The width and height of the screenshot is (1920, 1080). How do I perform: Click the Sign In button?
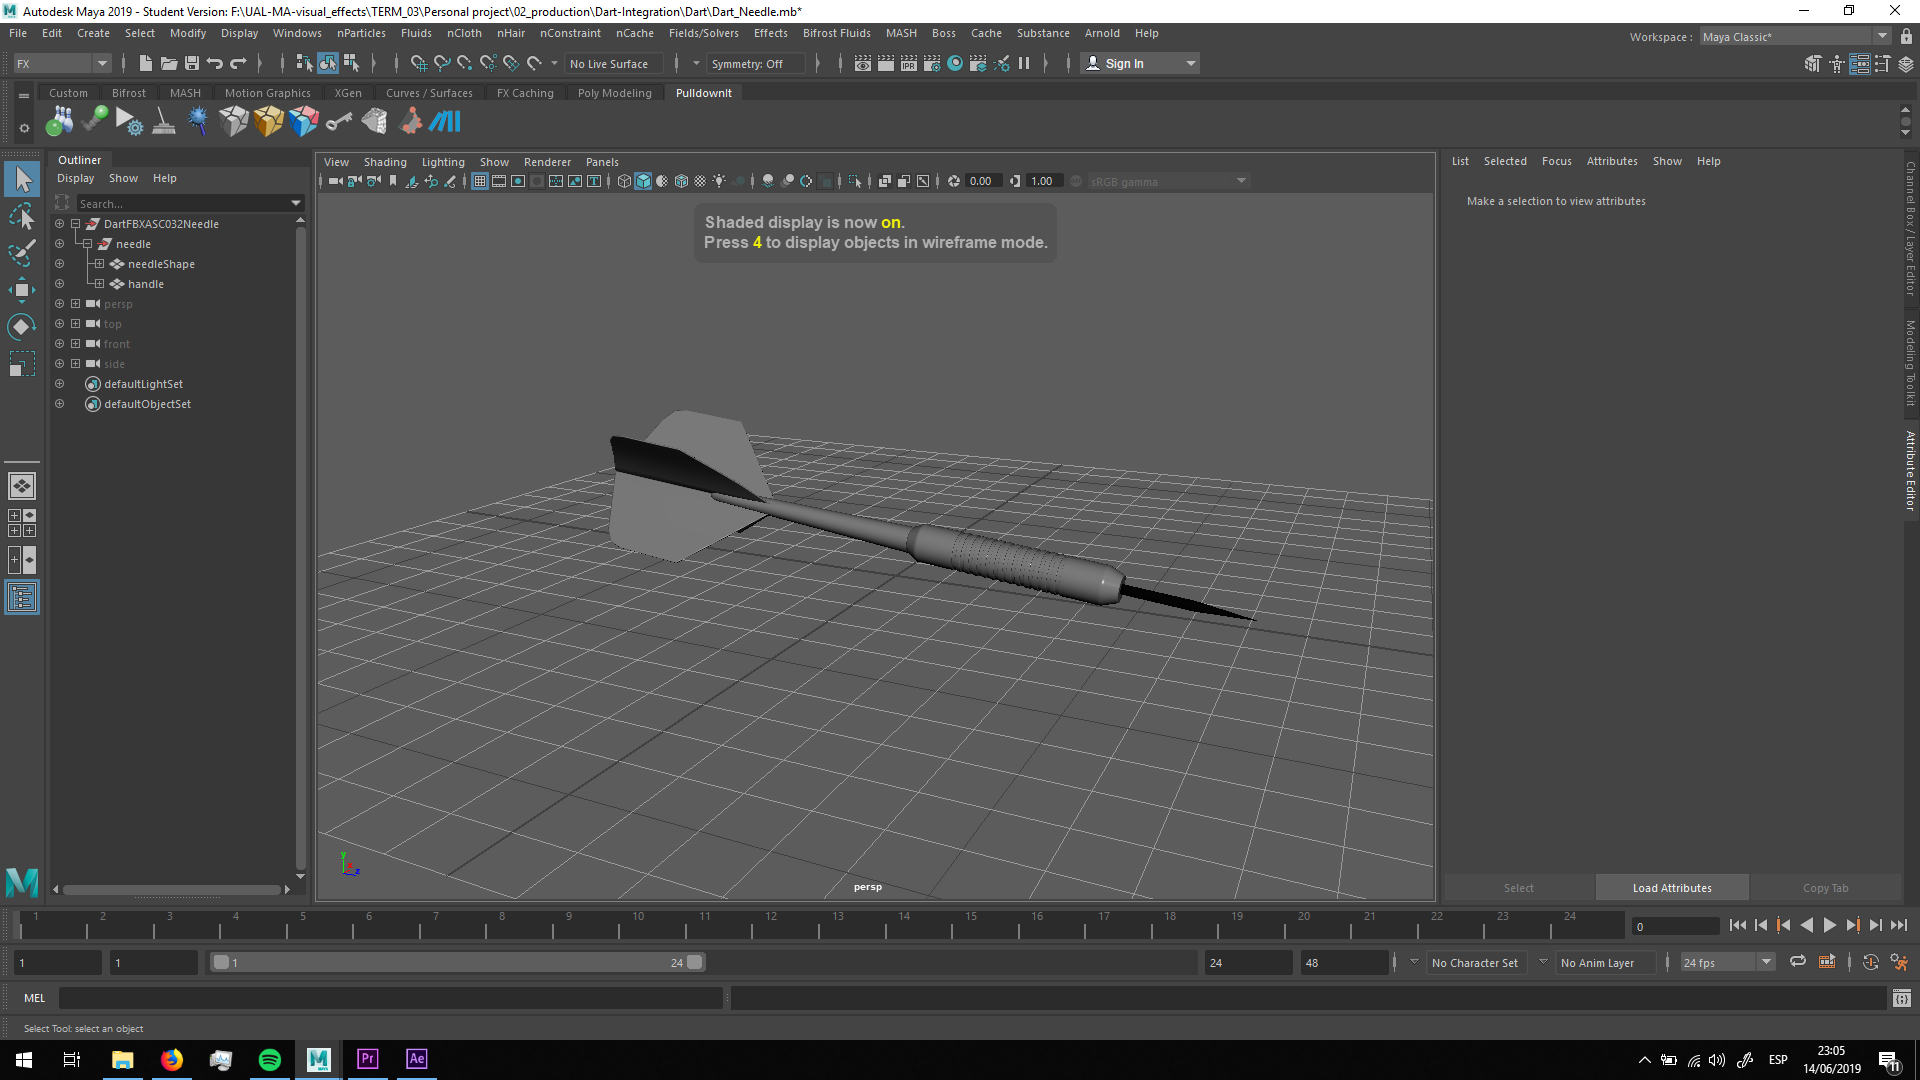[1124, 63]
